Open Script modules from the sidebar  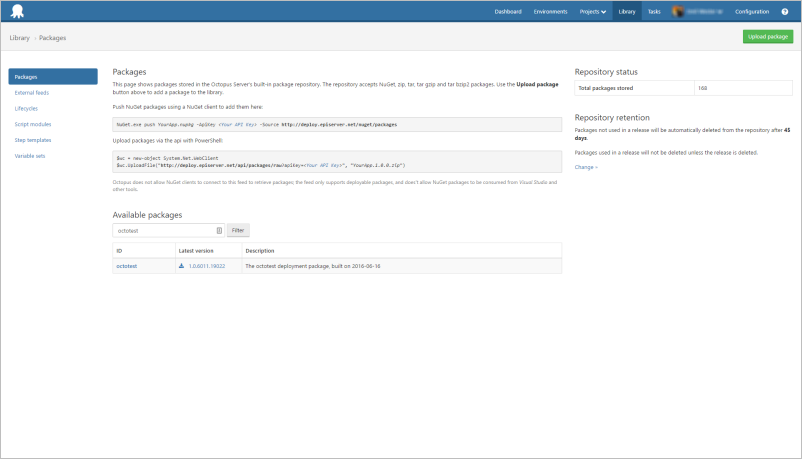(33, 124)
